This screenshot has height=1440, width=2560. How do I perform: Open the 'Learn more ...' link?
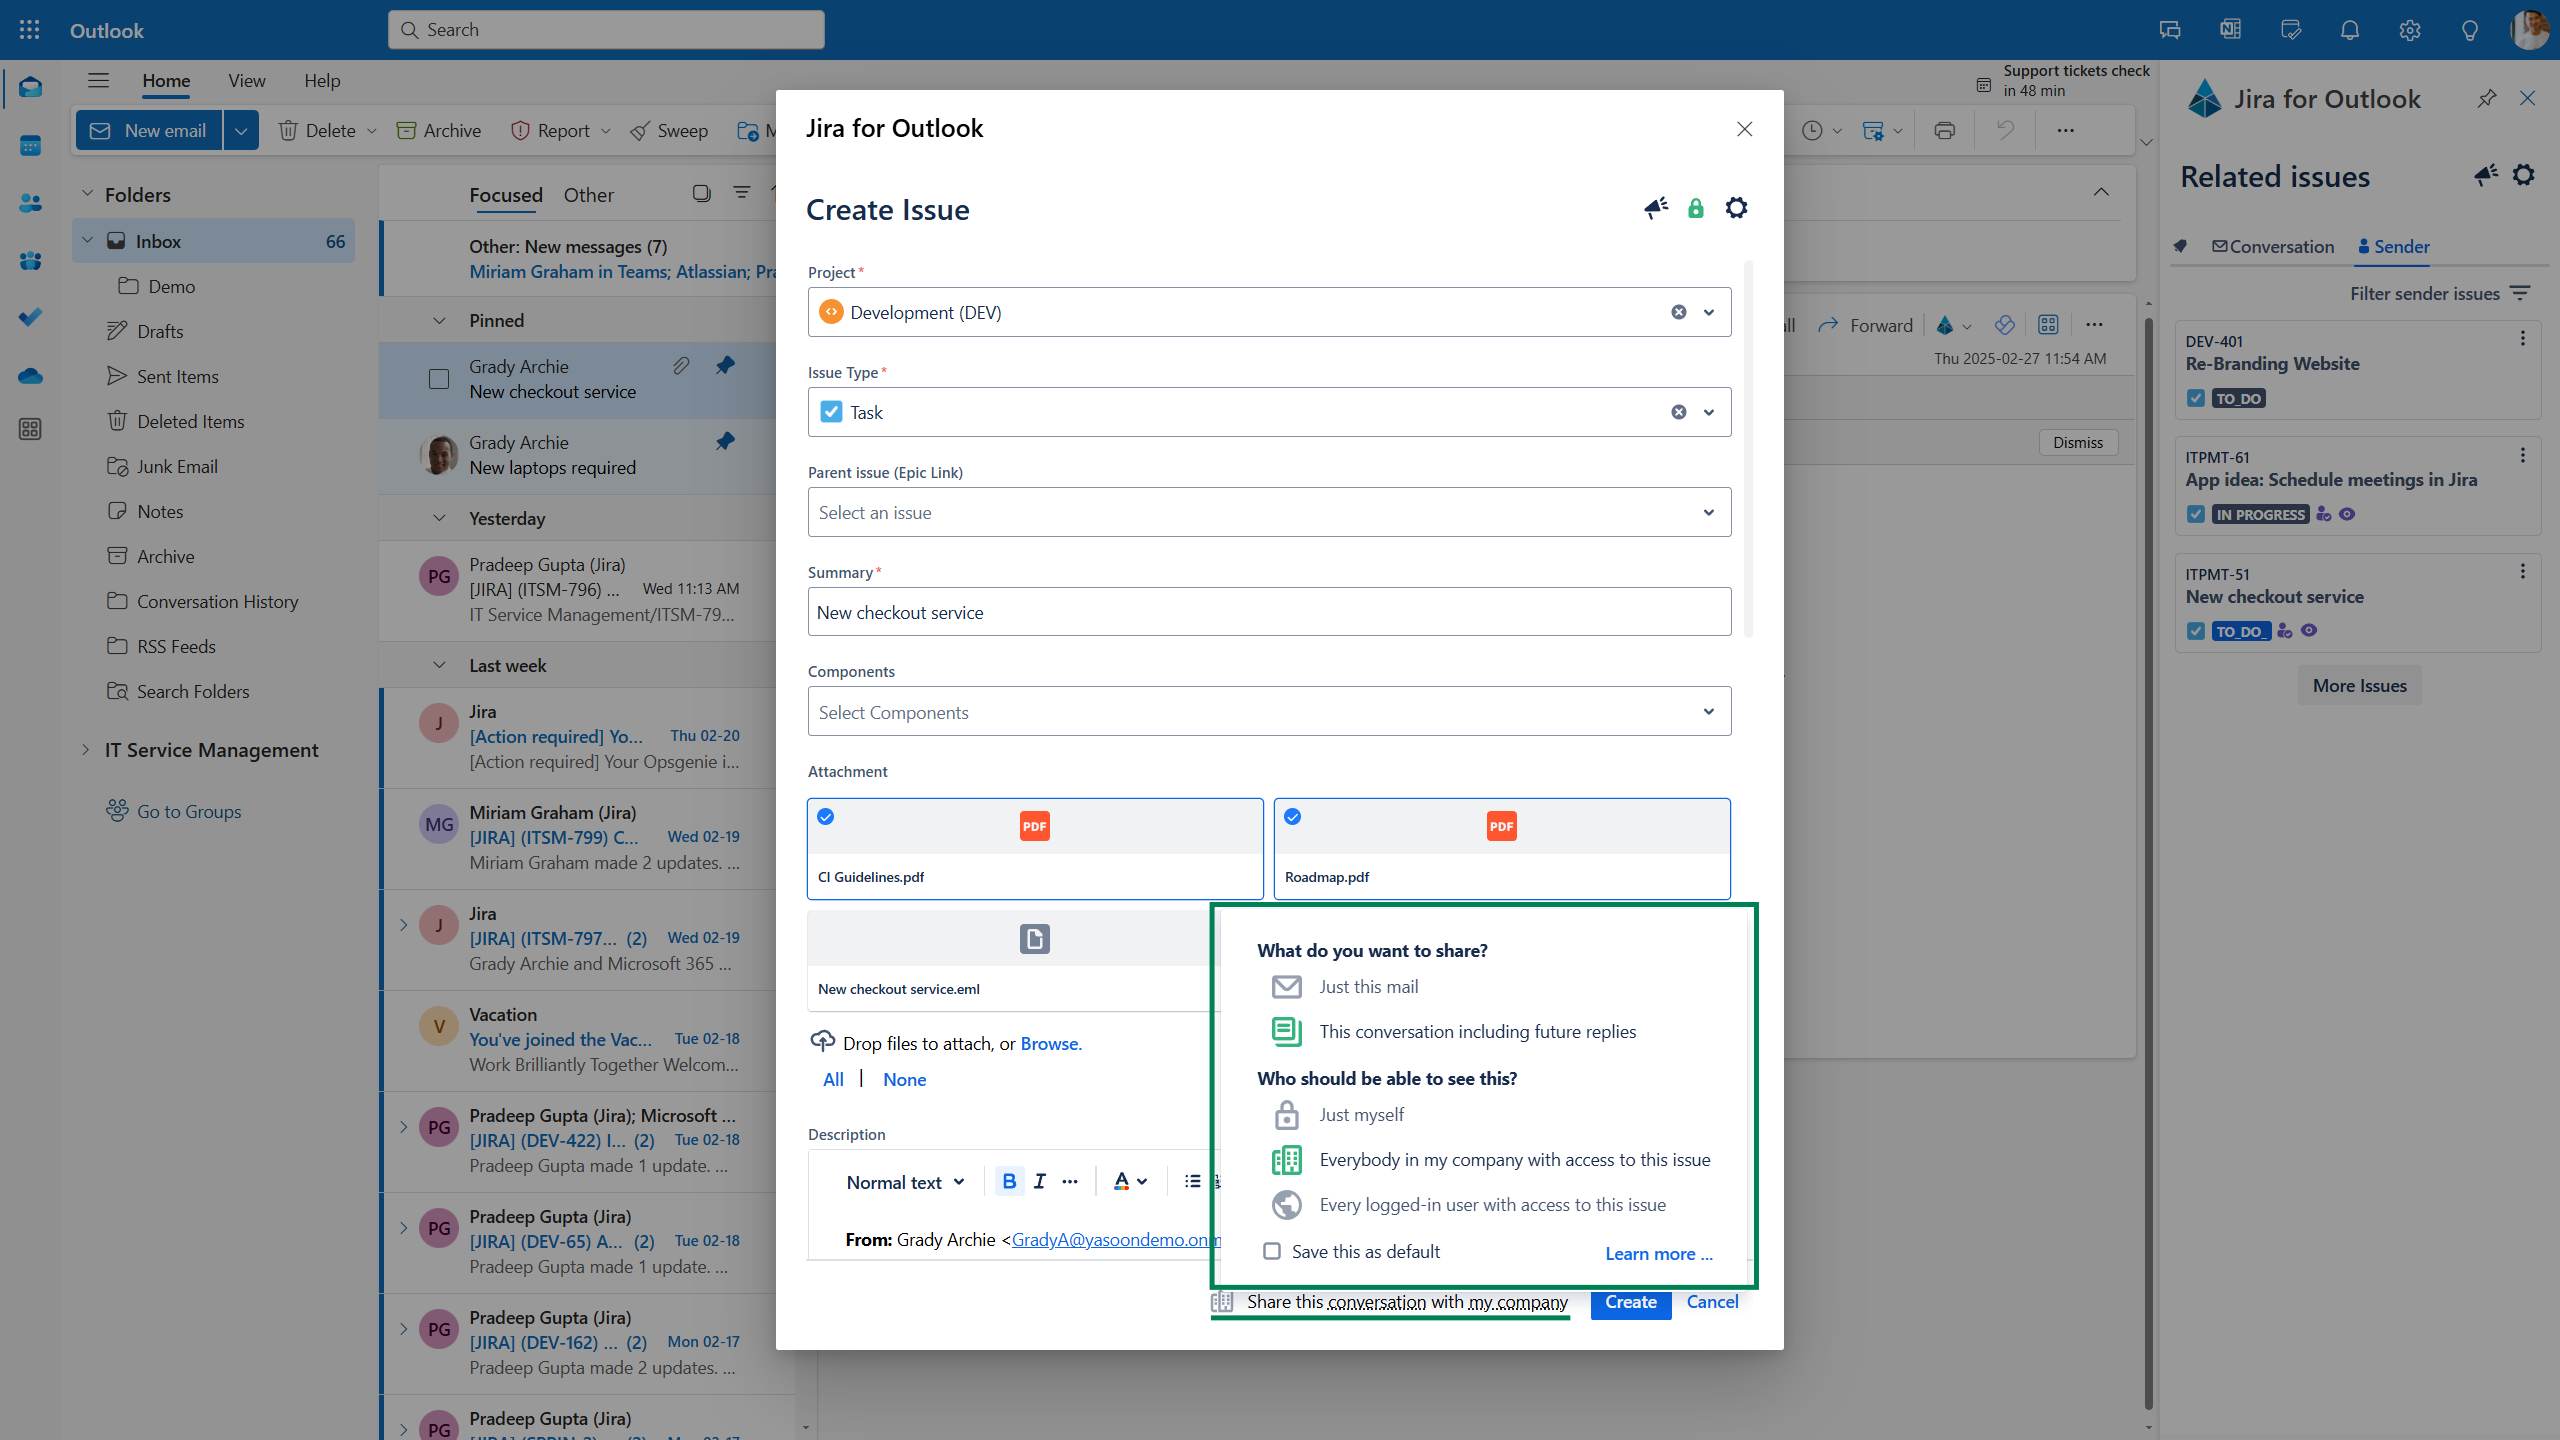click(x=1658, y=1254)
